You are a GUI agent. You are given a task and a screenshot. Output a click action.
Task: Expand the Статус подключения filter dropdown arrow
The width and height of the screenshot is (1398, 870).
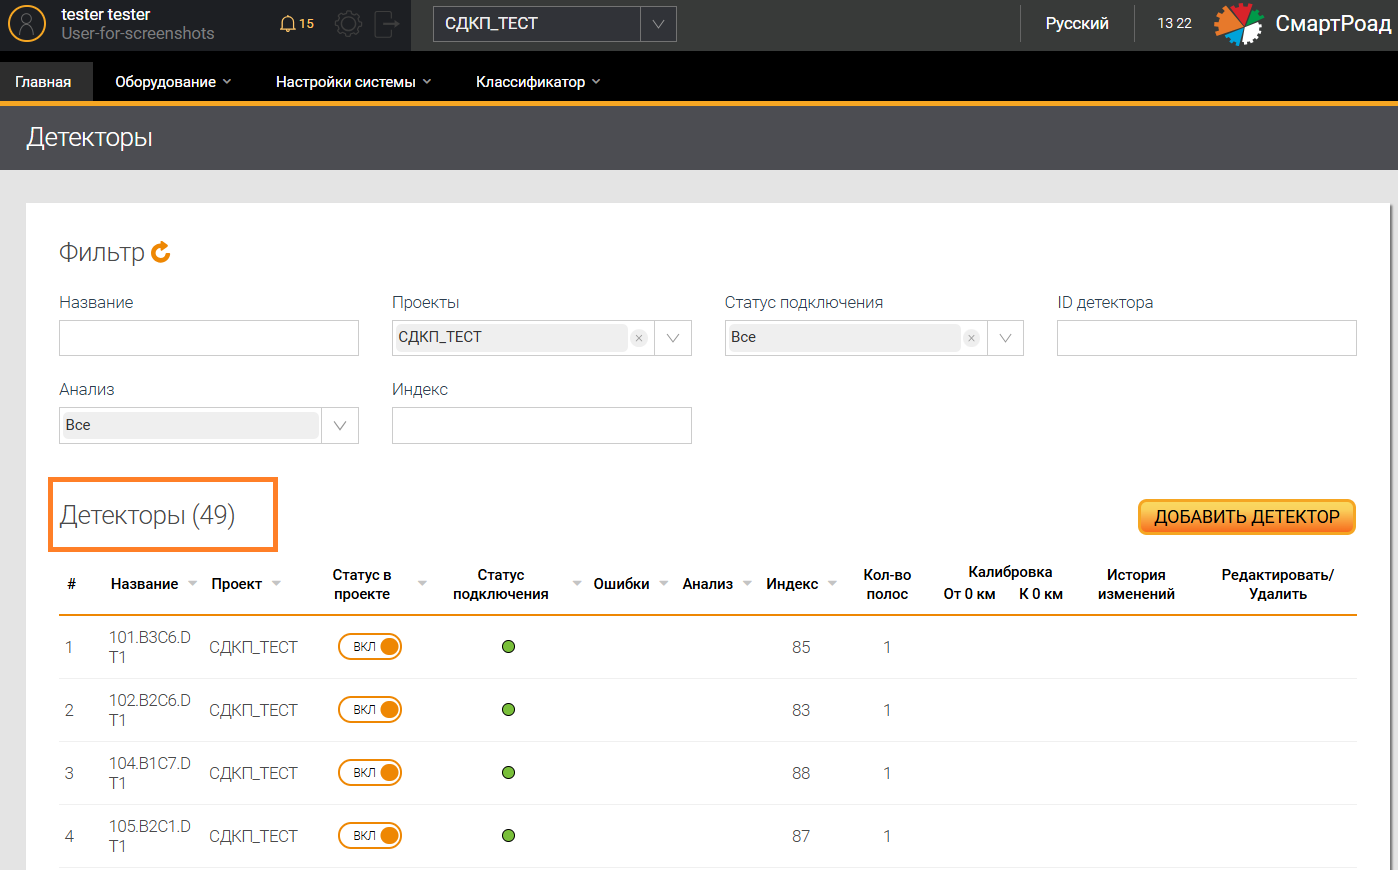pos(1005,338)
